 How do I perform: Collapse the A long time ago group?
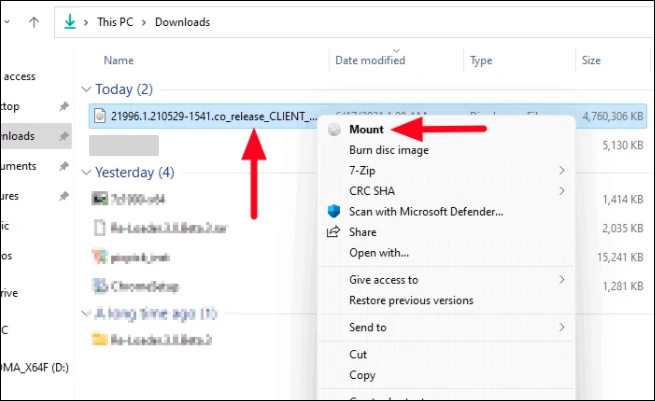(x=88, y=314)
